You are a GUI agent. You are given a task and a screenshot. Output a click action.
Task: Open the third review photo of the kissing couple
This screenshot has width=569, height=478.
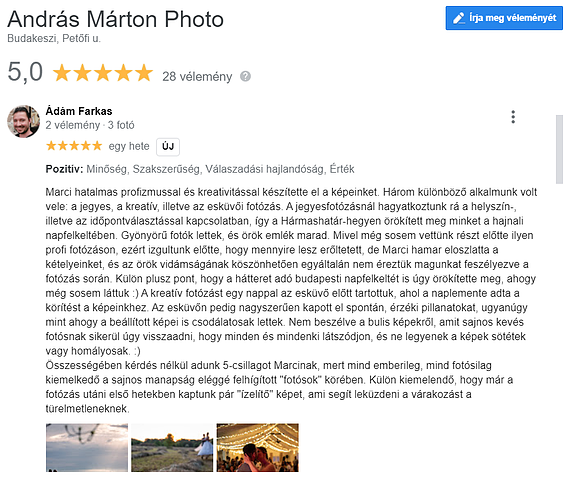(x=258, y=448)
